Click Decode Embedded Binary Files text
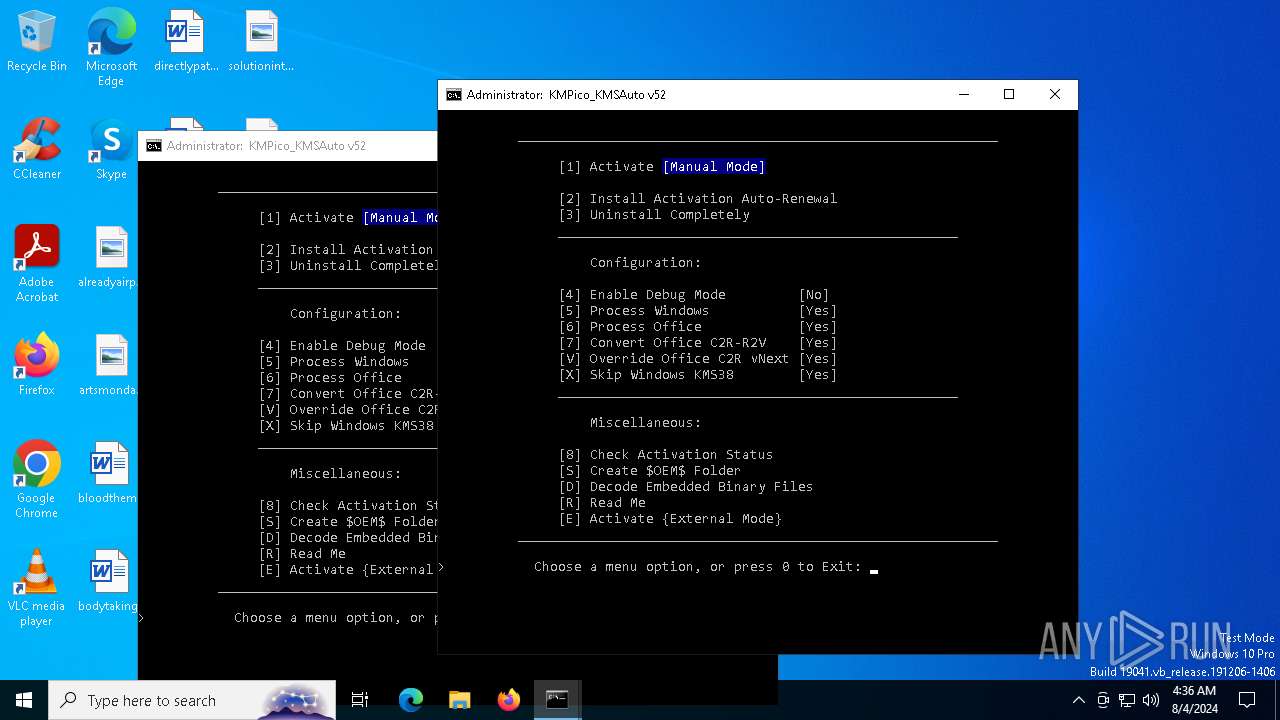The width and height of the screenshot is (1280, 720). click(x=701, y=487)
